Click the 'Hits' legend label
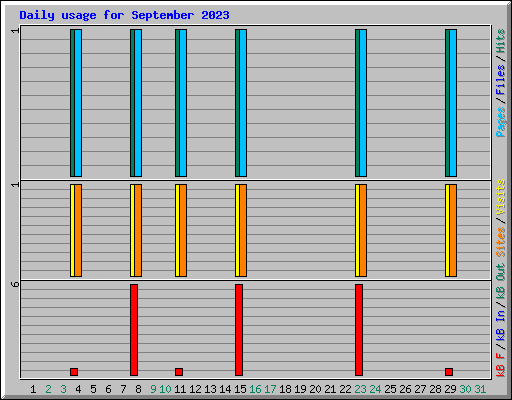 click(x=501, y=41)
